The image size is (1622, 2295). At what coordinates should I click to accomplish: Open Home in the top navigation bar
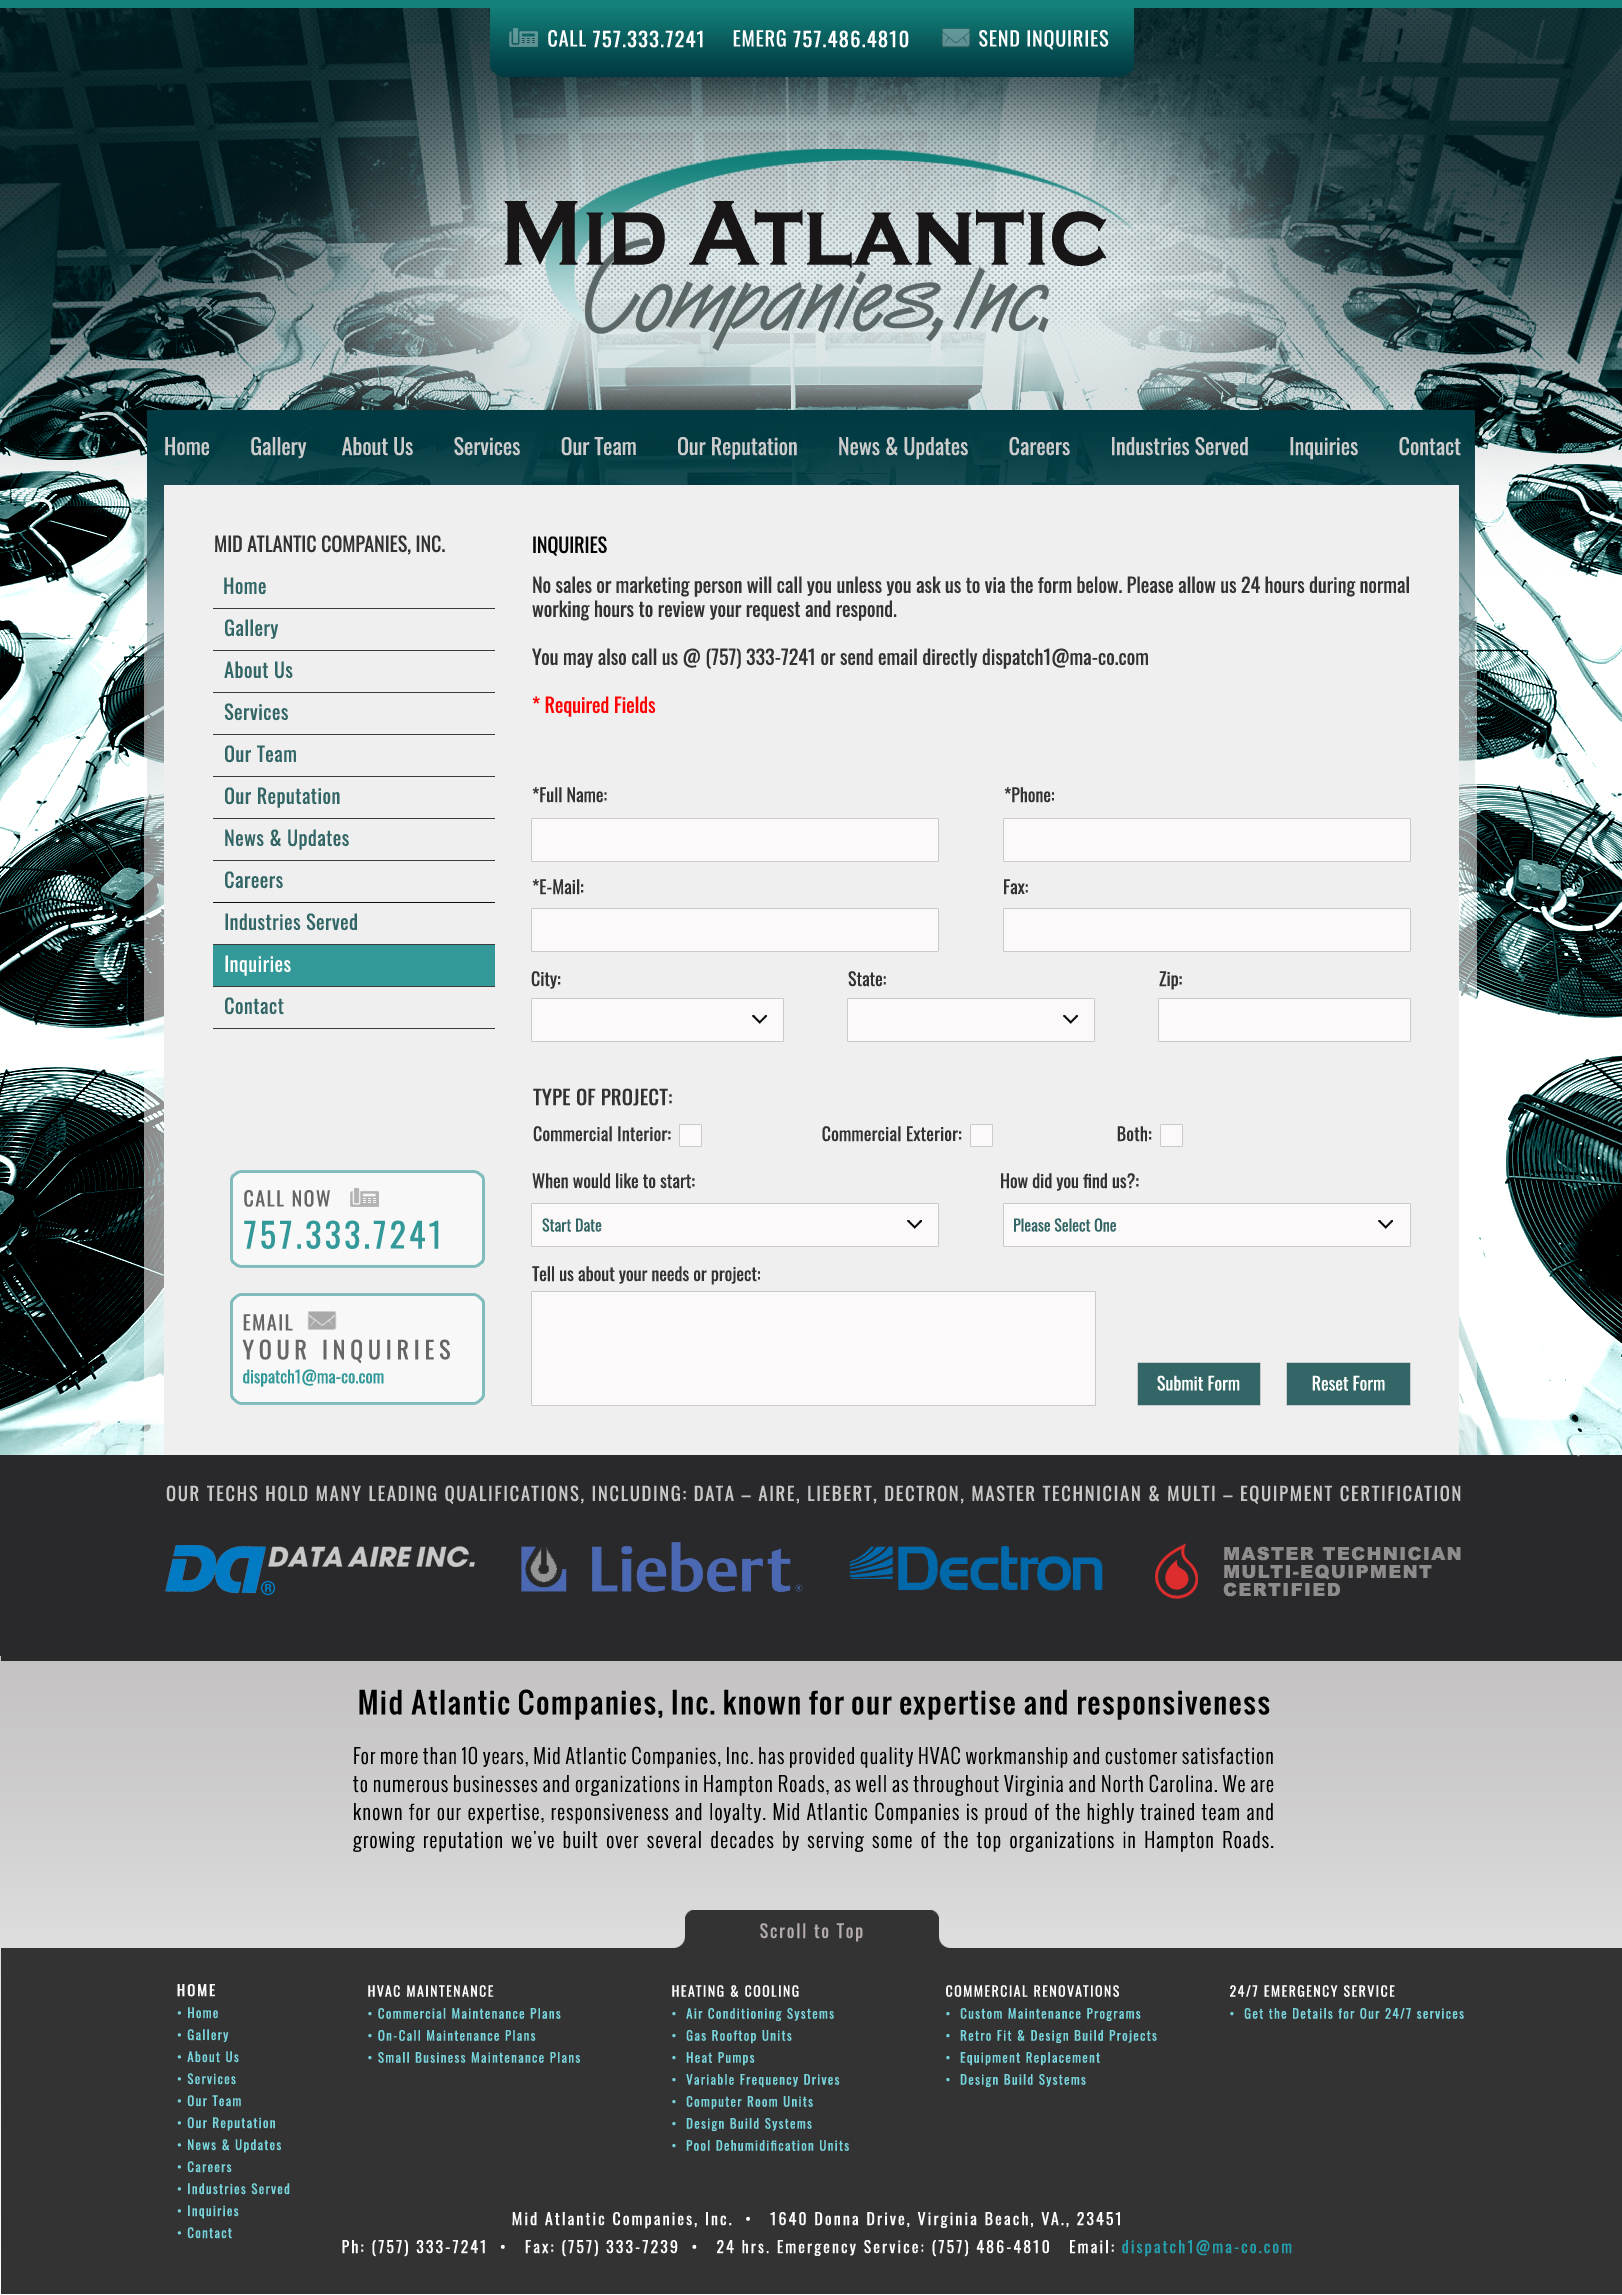[x=187, y=447]
